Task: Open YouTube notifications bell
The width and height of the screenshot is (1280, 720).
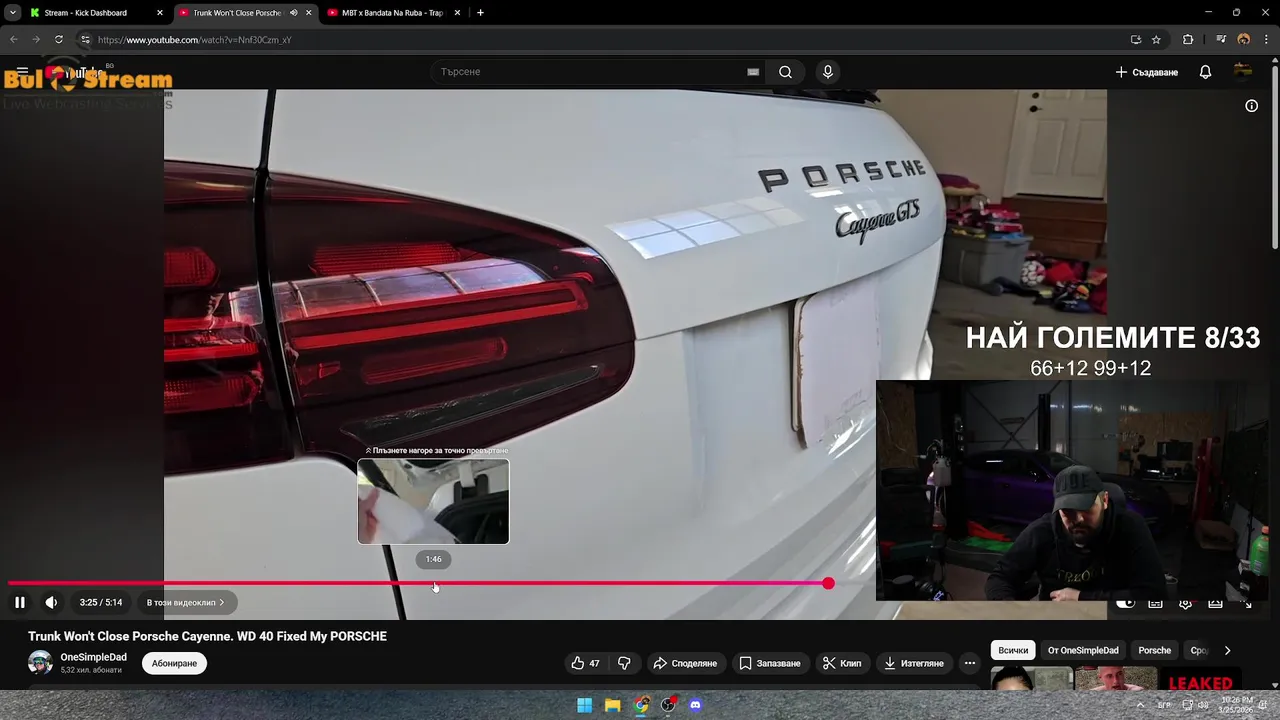Action: 1205,72
